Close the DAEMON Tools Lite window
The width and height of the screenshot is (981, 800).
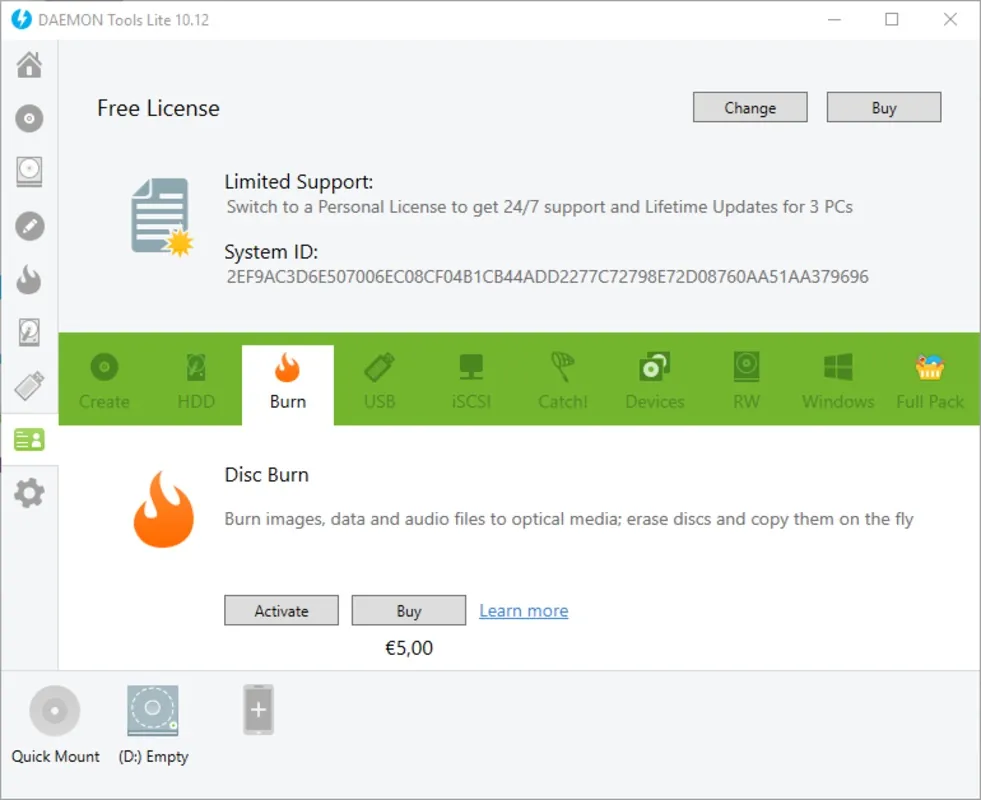pos(950,19)
